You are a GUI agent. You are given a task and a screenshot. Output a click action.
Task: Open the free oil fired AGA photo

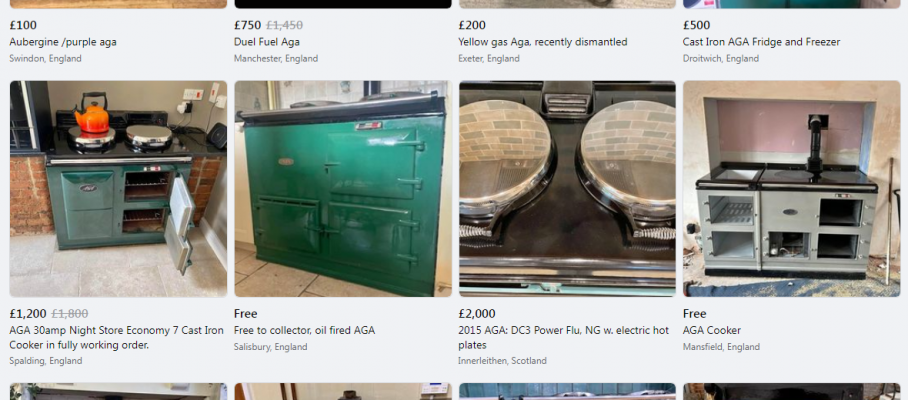343,189
